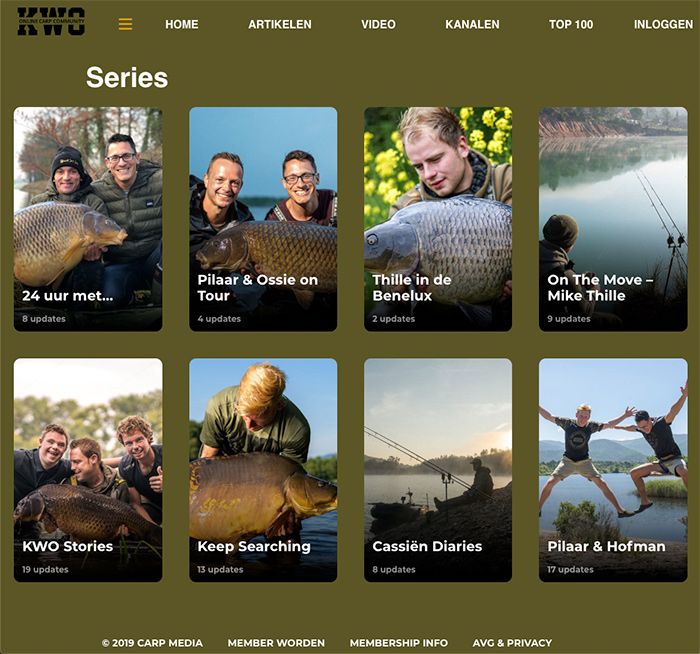Open the AVG & PRIVACY footer link

point(512,643)
